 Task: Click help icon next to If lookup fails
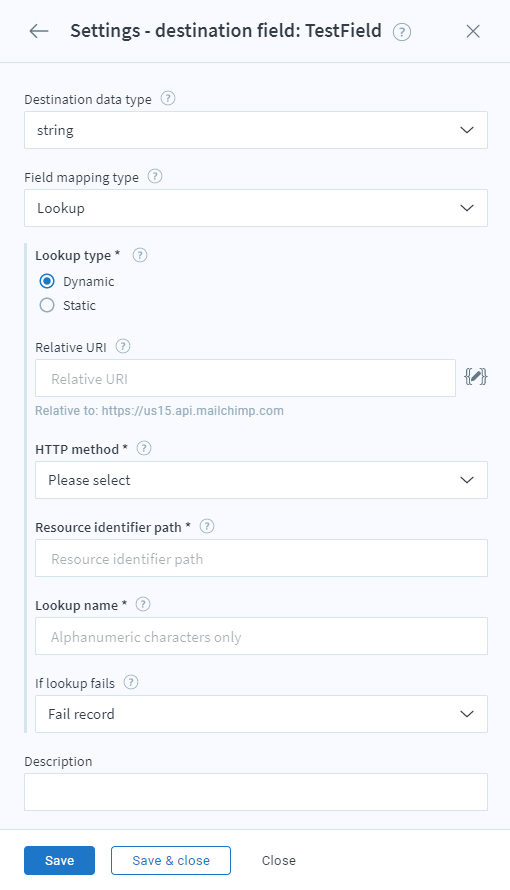click(131, 682)
